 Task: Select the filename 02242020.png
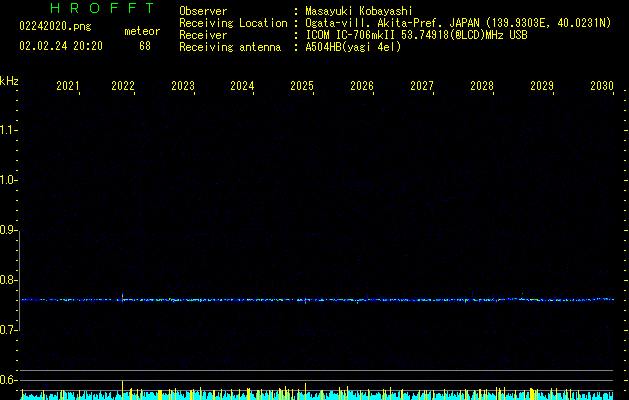(x=55, y=27)
